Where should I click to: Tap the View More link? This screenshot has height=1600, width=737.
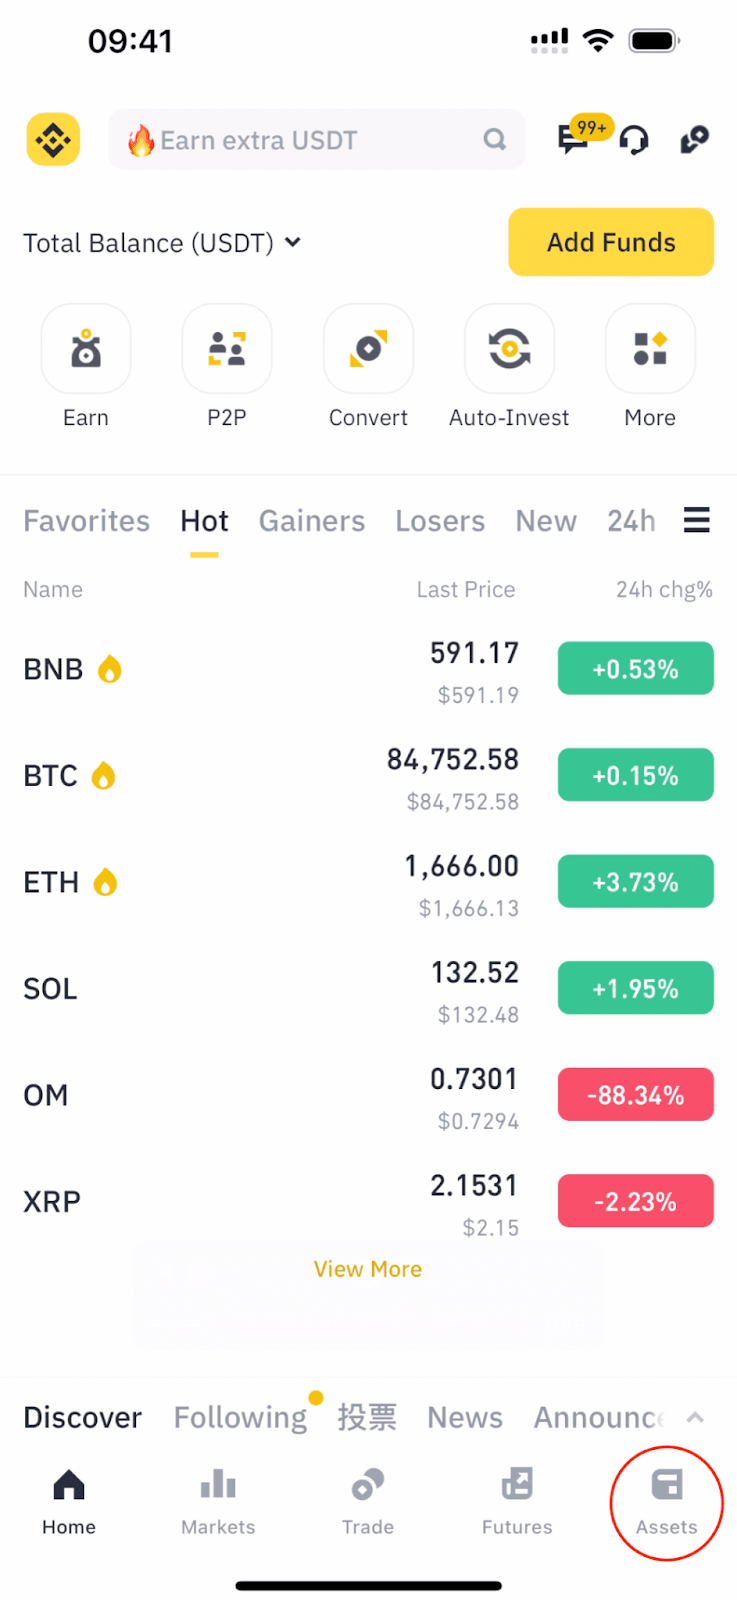click(x=368, y=1269)
